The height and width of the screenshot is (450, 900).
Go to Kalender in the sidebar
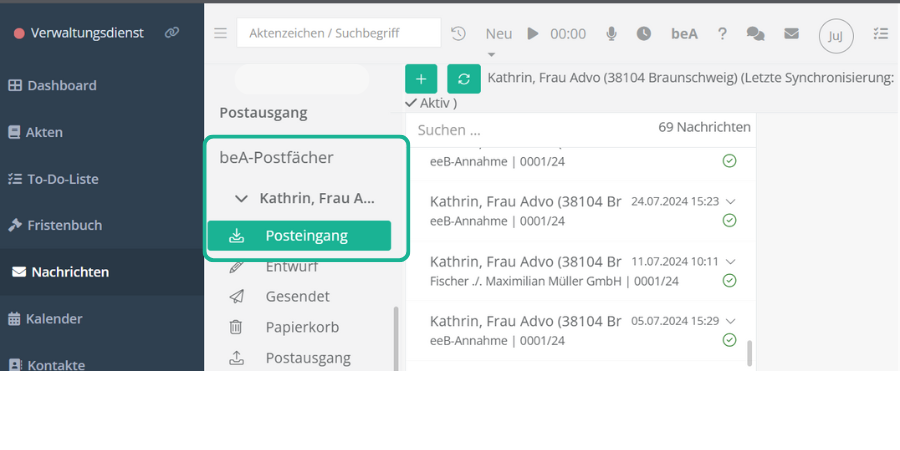[x=53, y=318]
